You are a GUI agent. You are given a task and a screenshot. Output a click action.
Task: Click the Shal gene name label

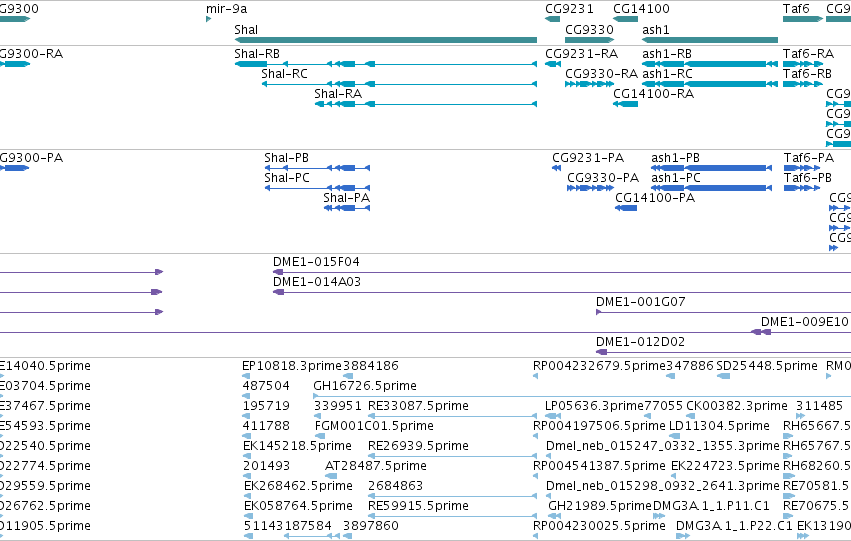tap(246, 29)
